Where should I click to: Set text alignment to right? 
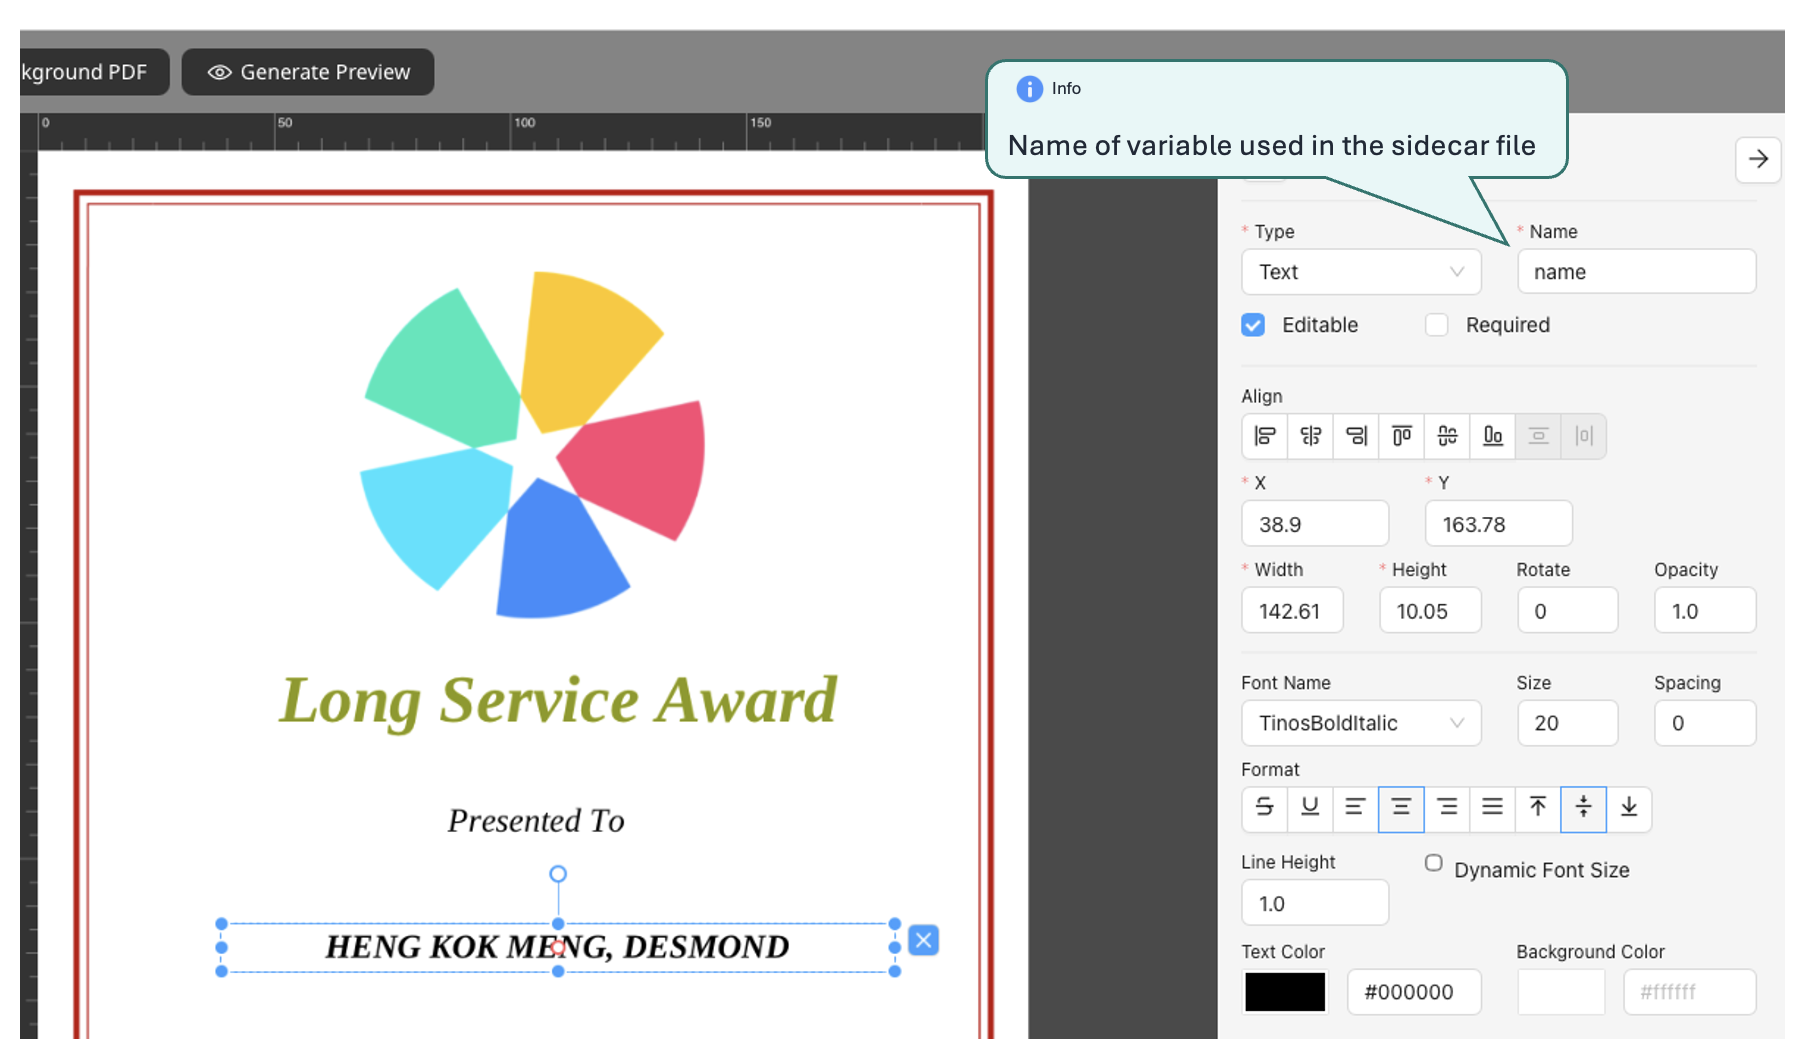[1447, 808]
